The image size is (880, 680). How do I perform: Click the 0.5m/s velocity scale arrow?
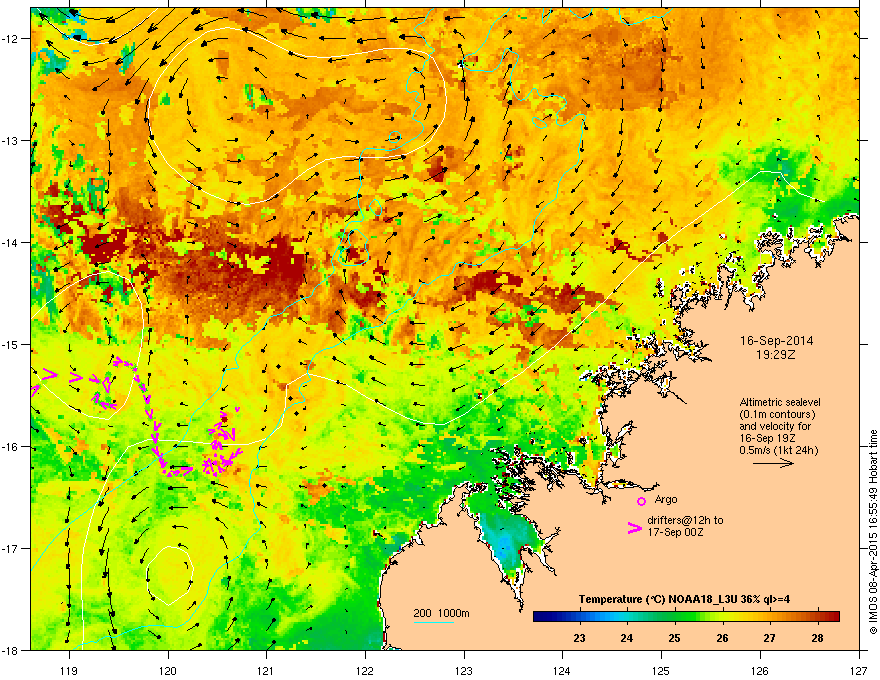click(773, 463)
